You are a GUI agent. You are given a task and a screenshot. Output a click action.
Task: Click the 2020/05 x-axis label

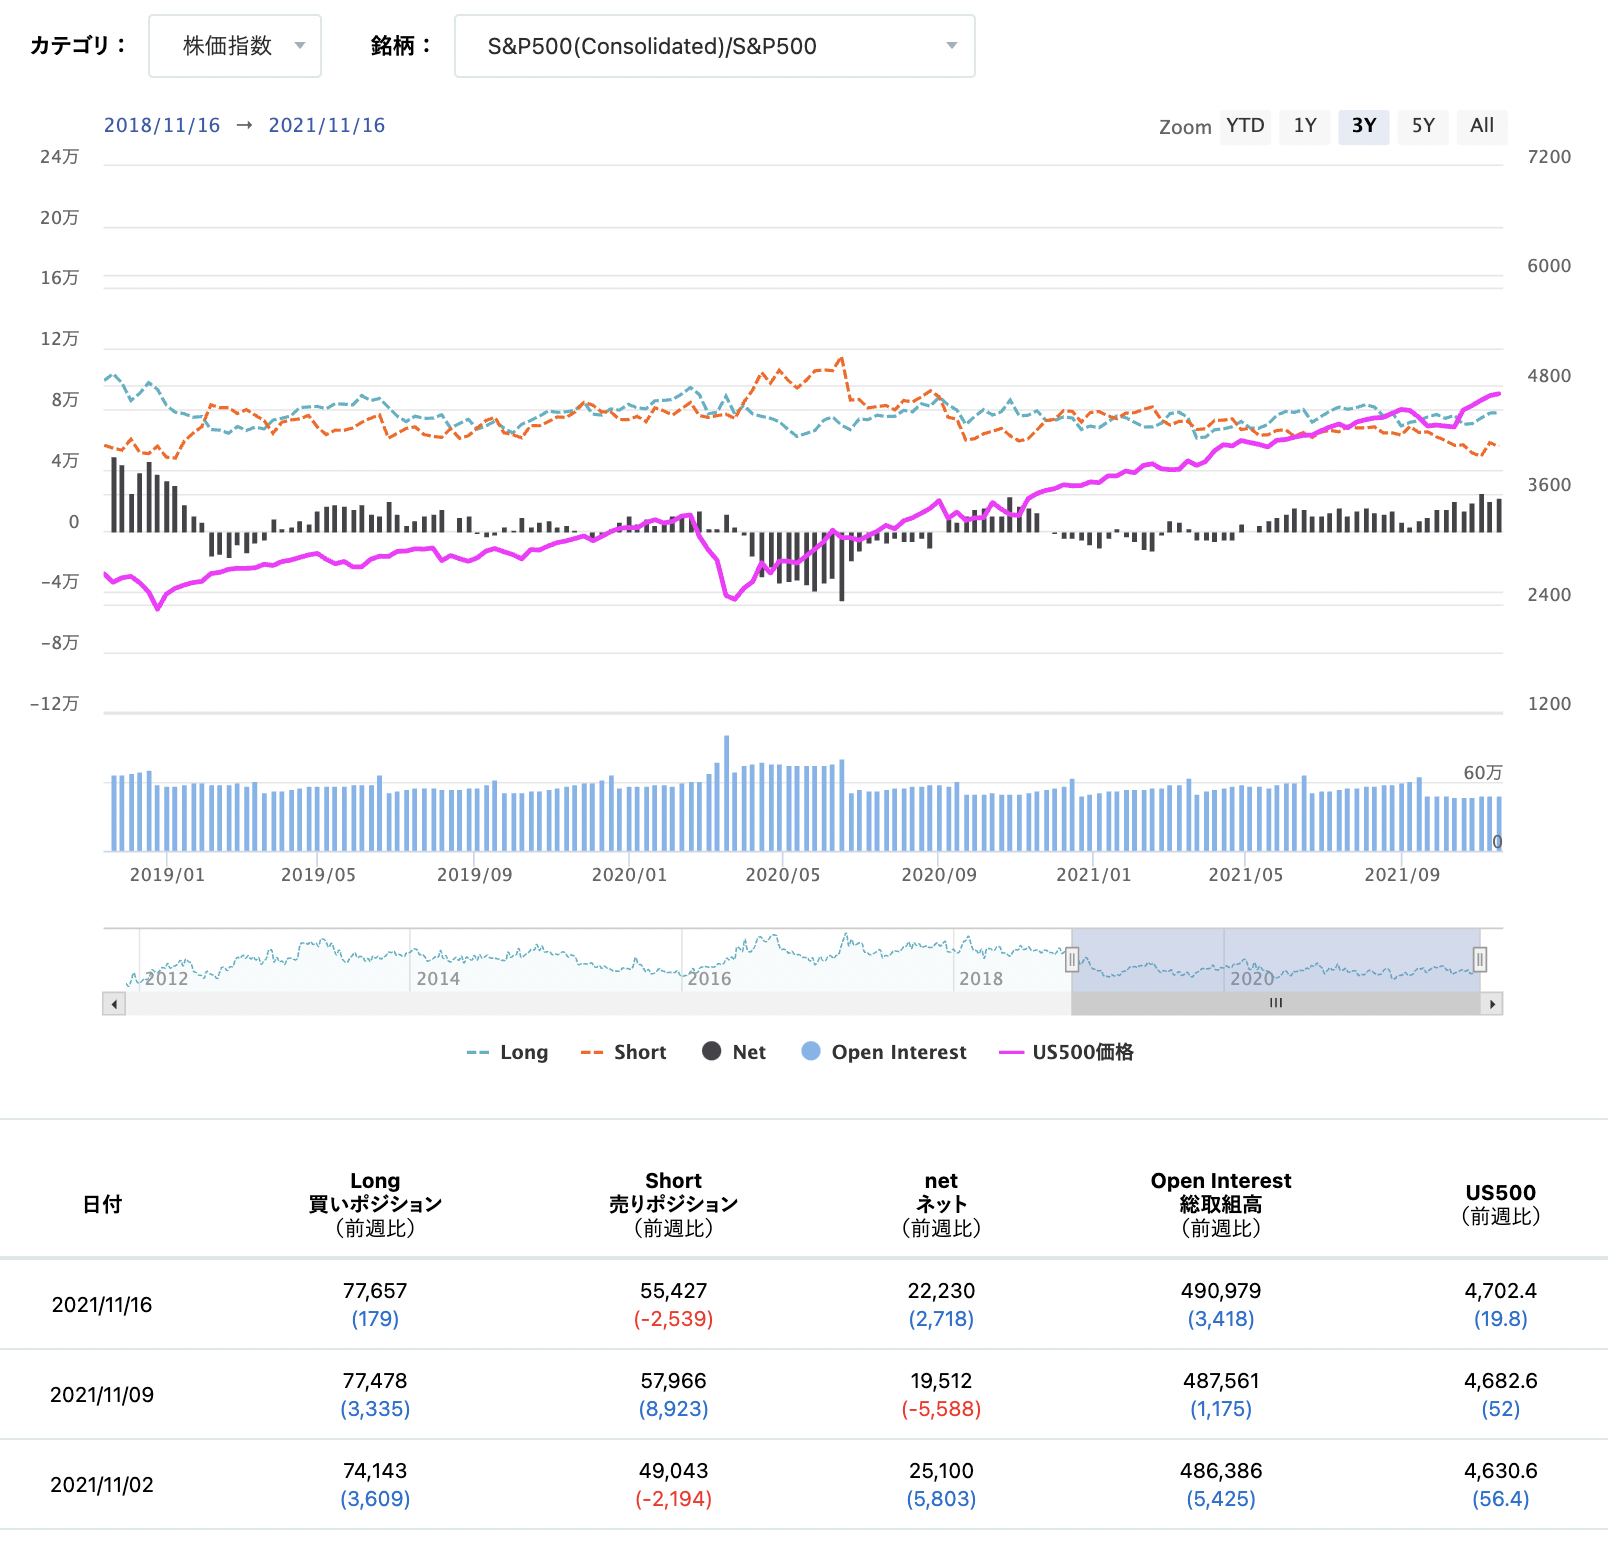783,875
